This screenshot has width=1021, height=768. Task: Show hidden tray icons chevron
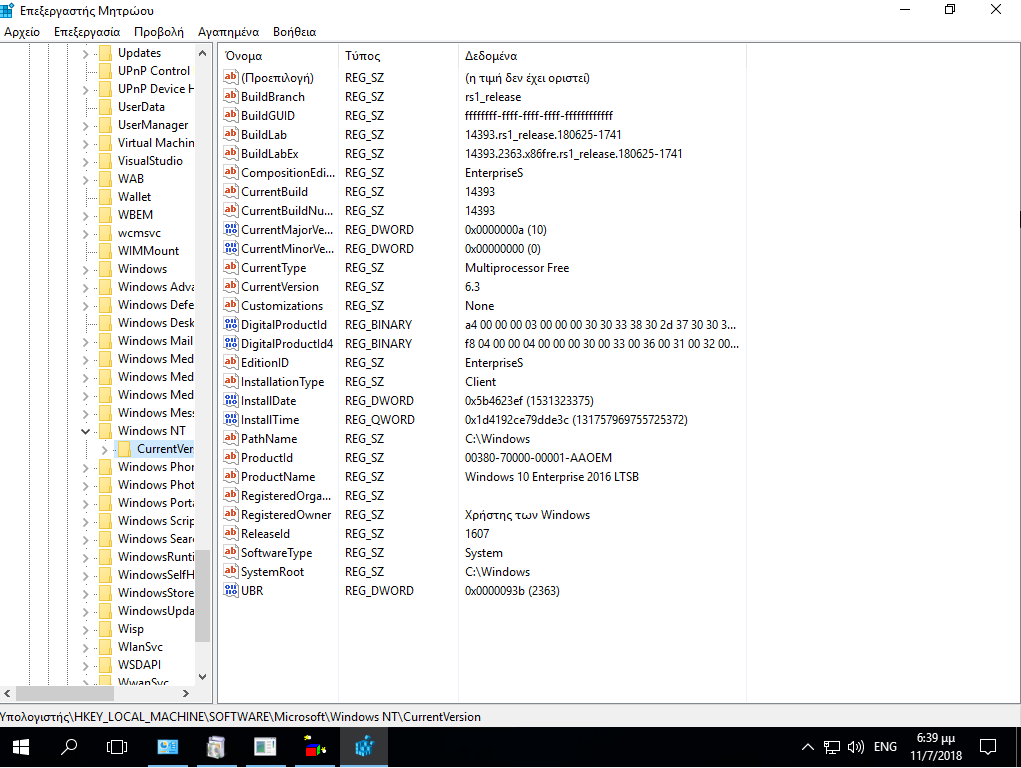click(x=807, y=747)
